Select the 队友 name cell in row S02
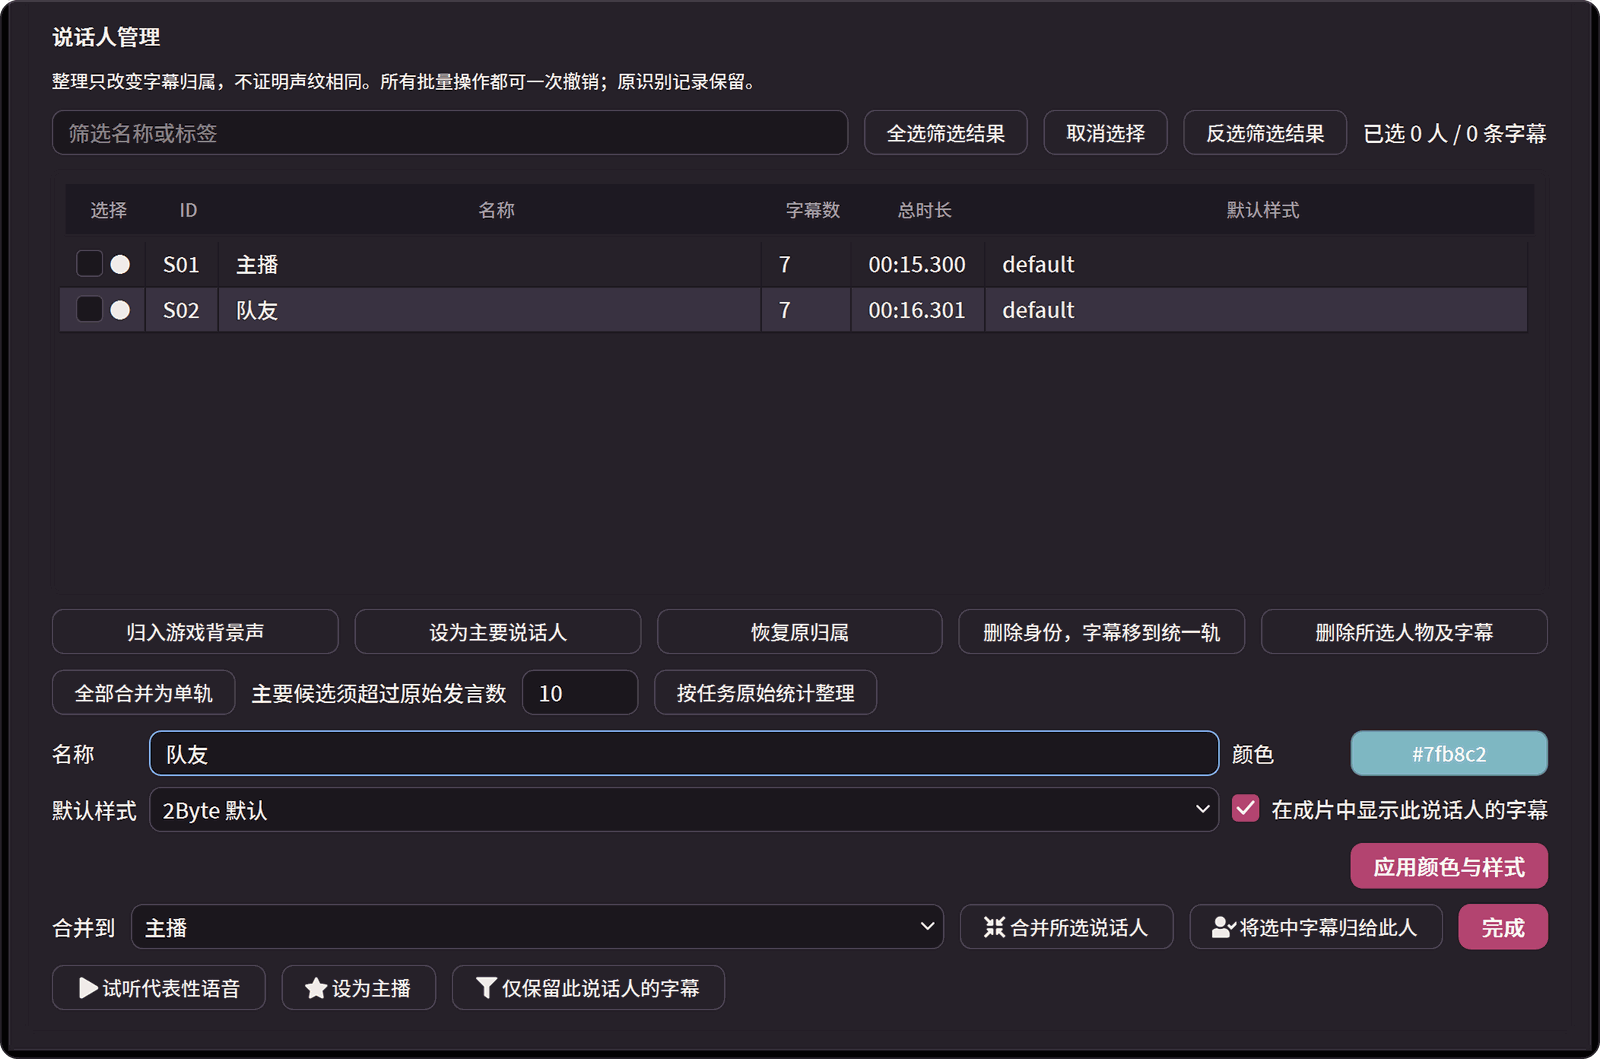 490,310
